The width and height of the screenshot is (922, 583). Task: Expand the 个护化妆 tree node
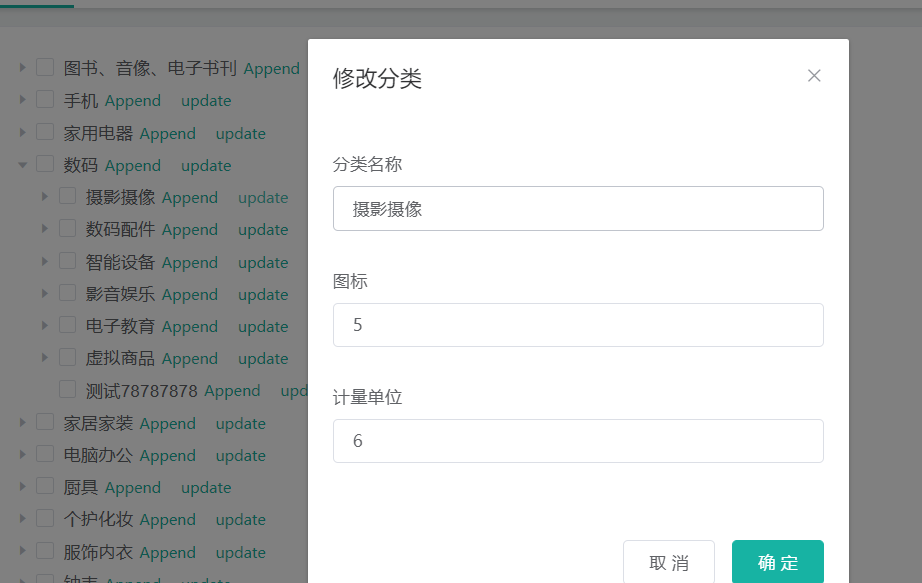[22, 518]
